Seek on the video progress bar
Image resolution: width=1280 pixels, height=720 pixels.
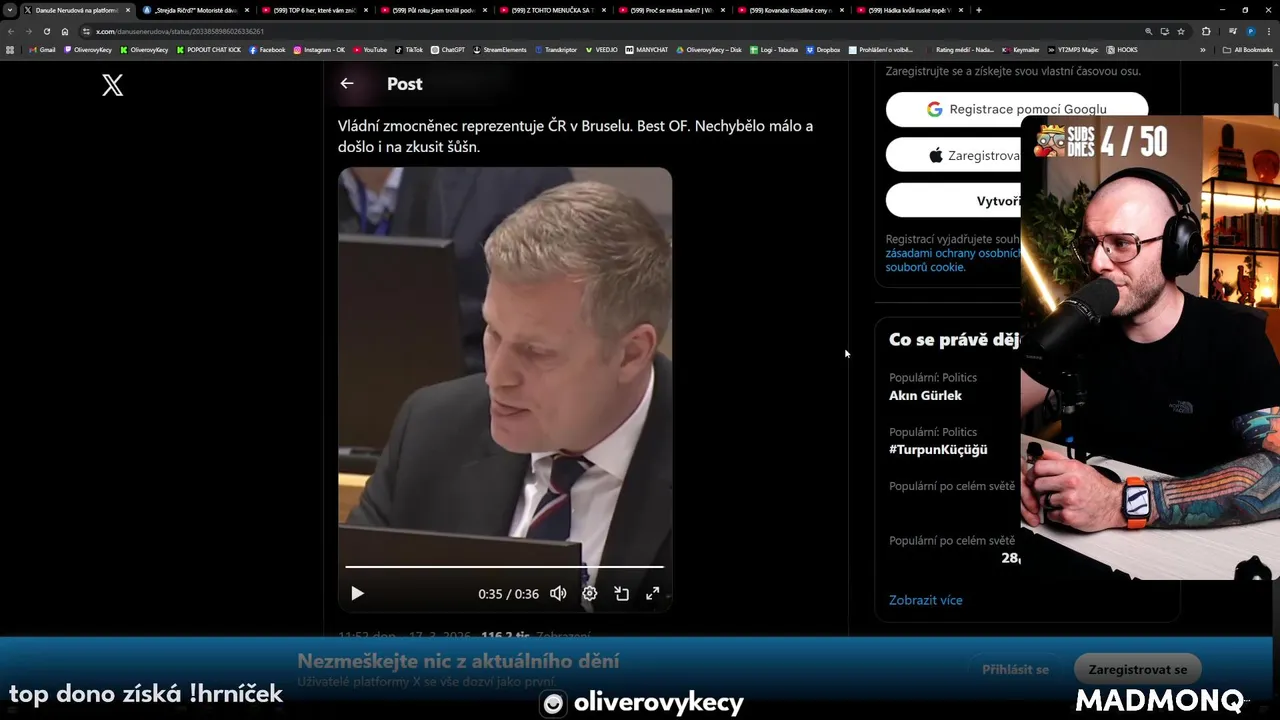point(504,567)
